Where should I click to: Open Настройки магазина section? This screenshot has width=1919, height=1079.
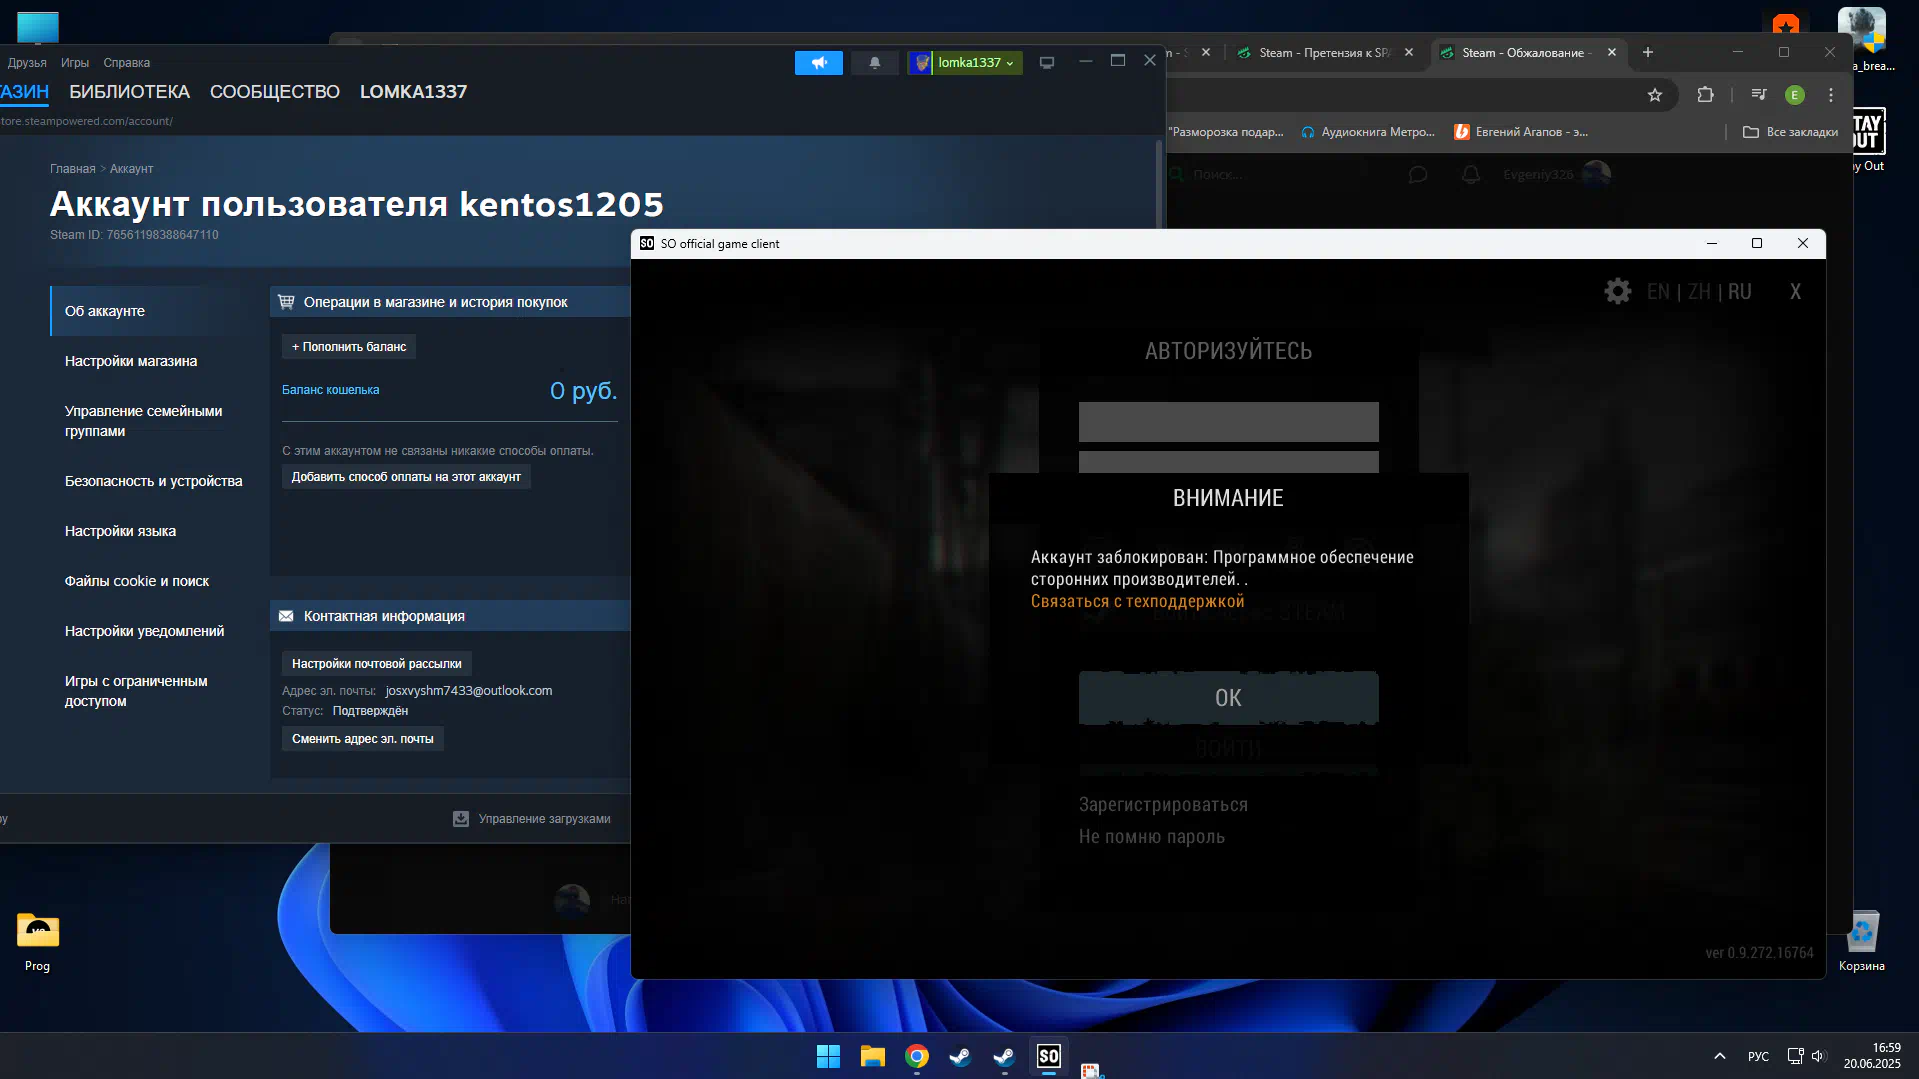click(131, 361)
